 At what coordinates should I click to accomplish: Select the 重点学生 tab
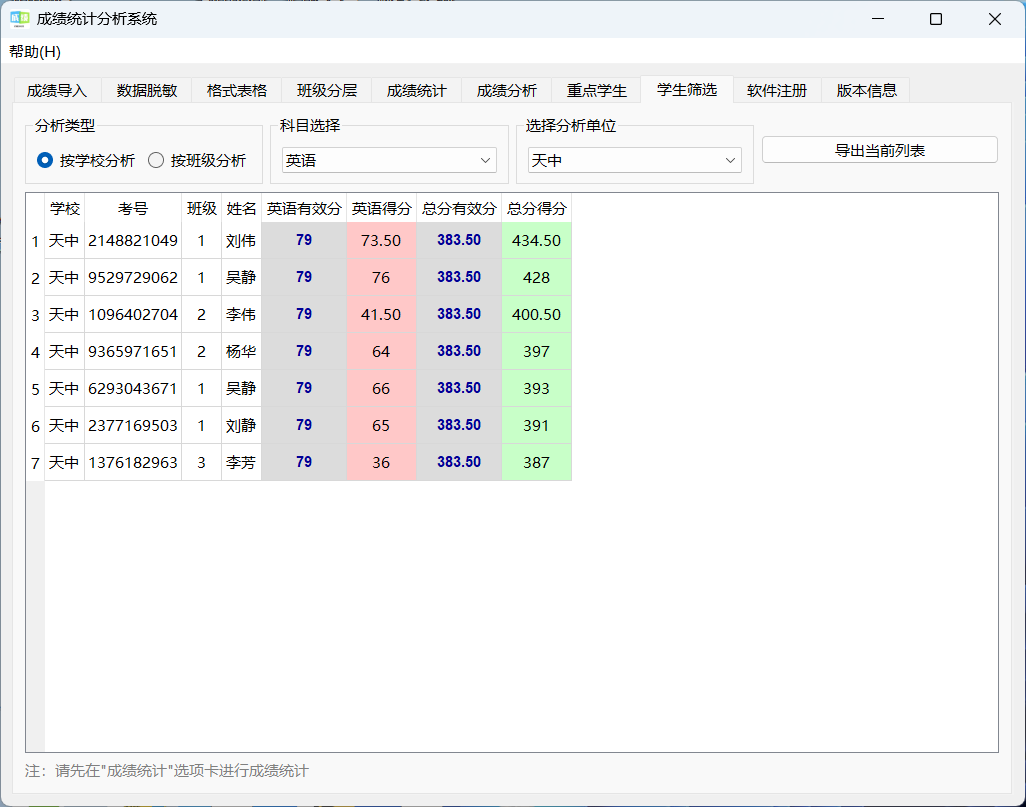(596, 89)
